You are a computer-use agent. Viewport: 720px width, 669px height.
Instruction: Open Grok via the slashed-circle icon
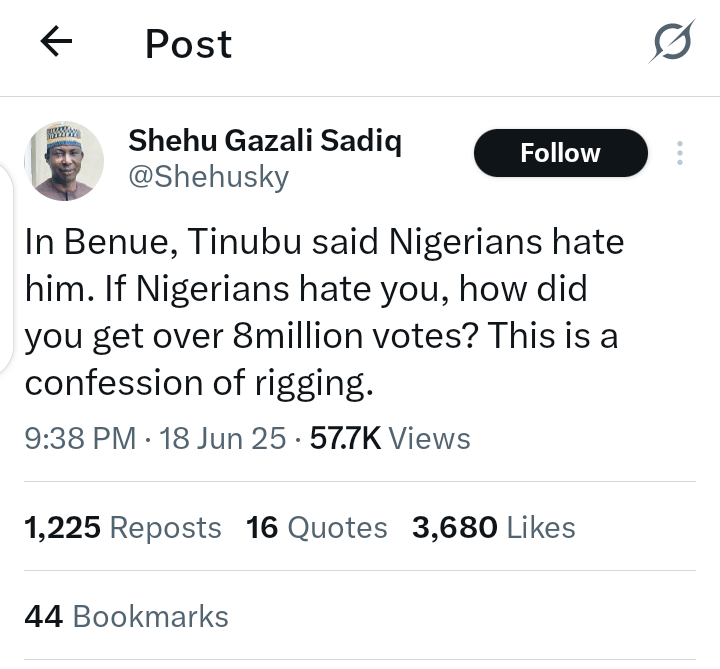coord(670,43)
